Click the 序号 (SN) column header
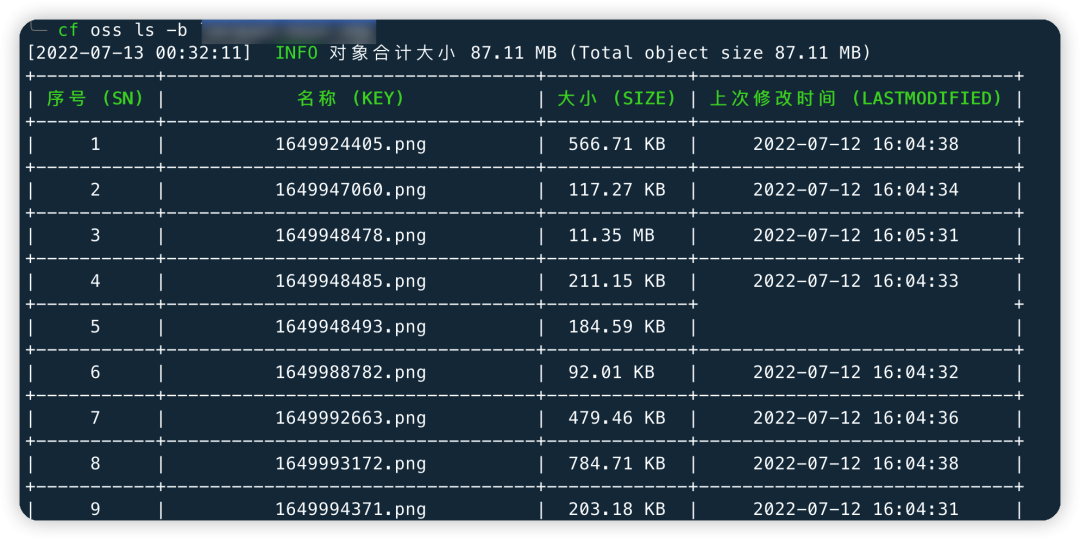The image size is (1080, 540). pyautogui.click(x=95, y=98)
